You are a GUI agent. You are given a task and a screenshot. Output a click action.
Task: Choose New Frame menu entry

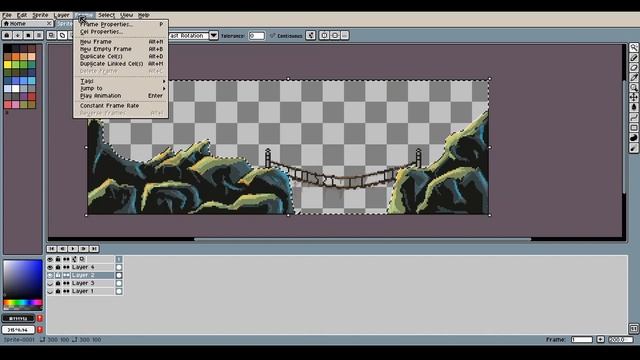121,42
